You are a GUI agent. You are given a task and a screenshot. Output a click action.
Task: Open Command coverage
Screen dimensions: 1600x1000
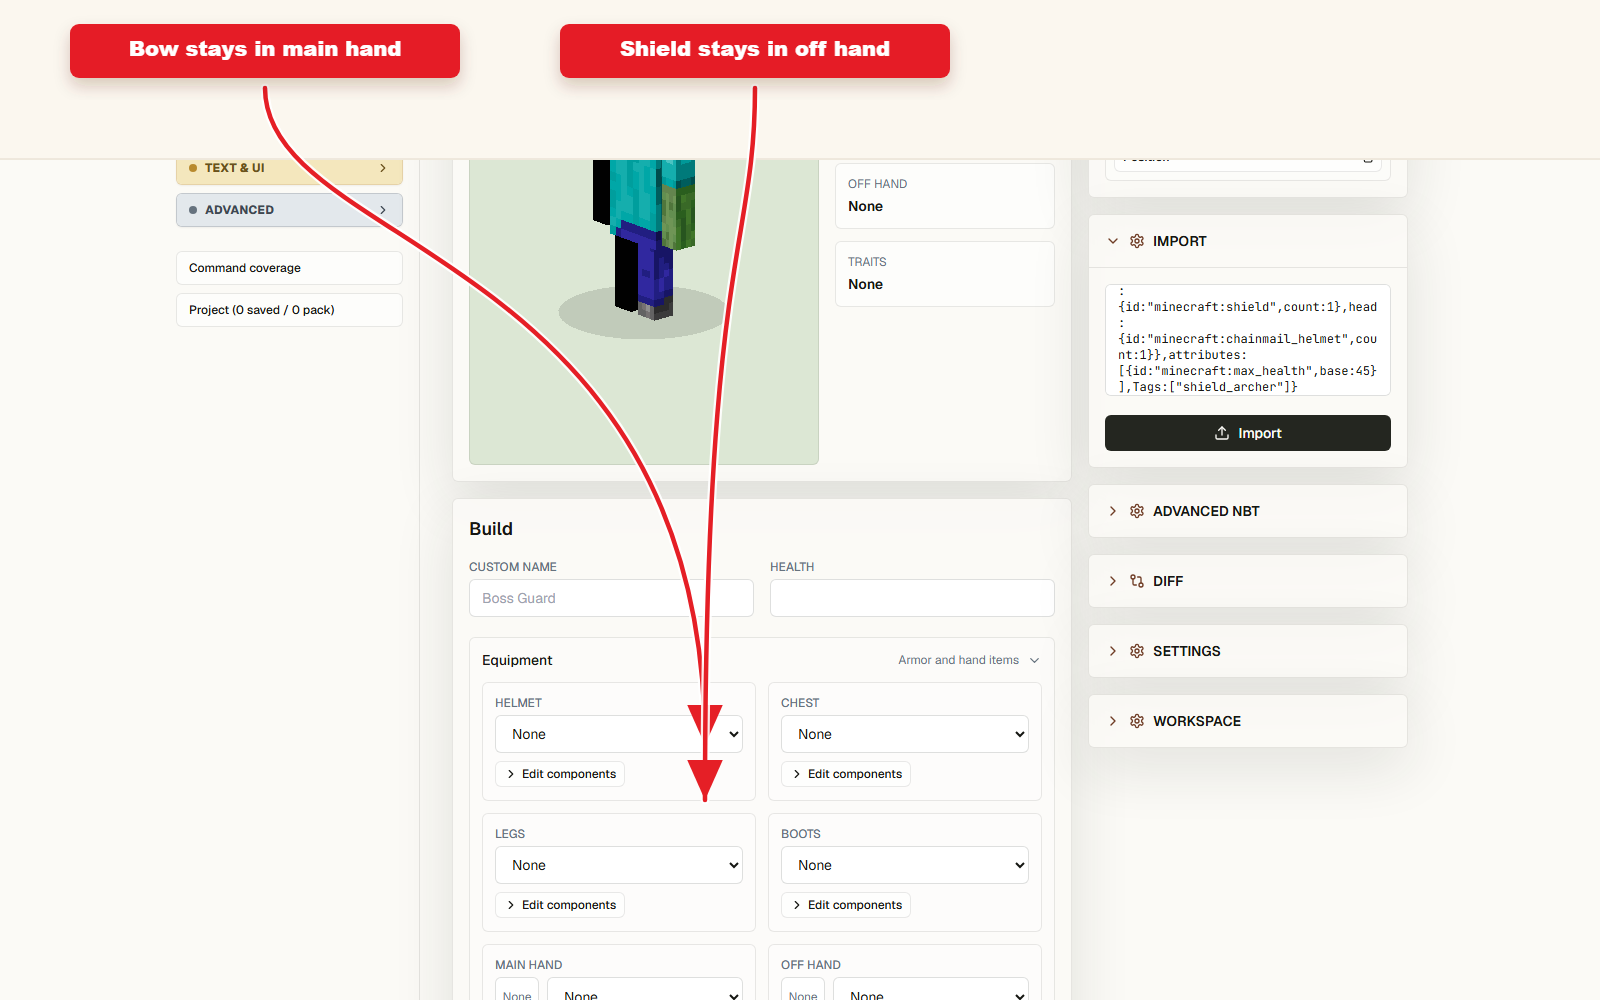pos(289,268)
